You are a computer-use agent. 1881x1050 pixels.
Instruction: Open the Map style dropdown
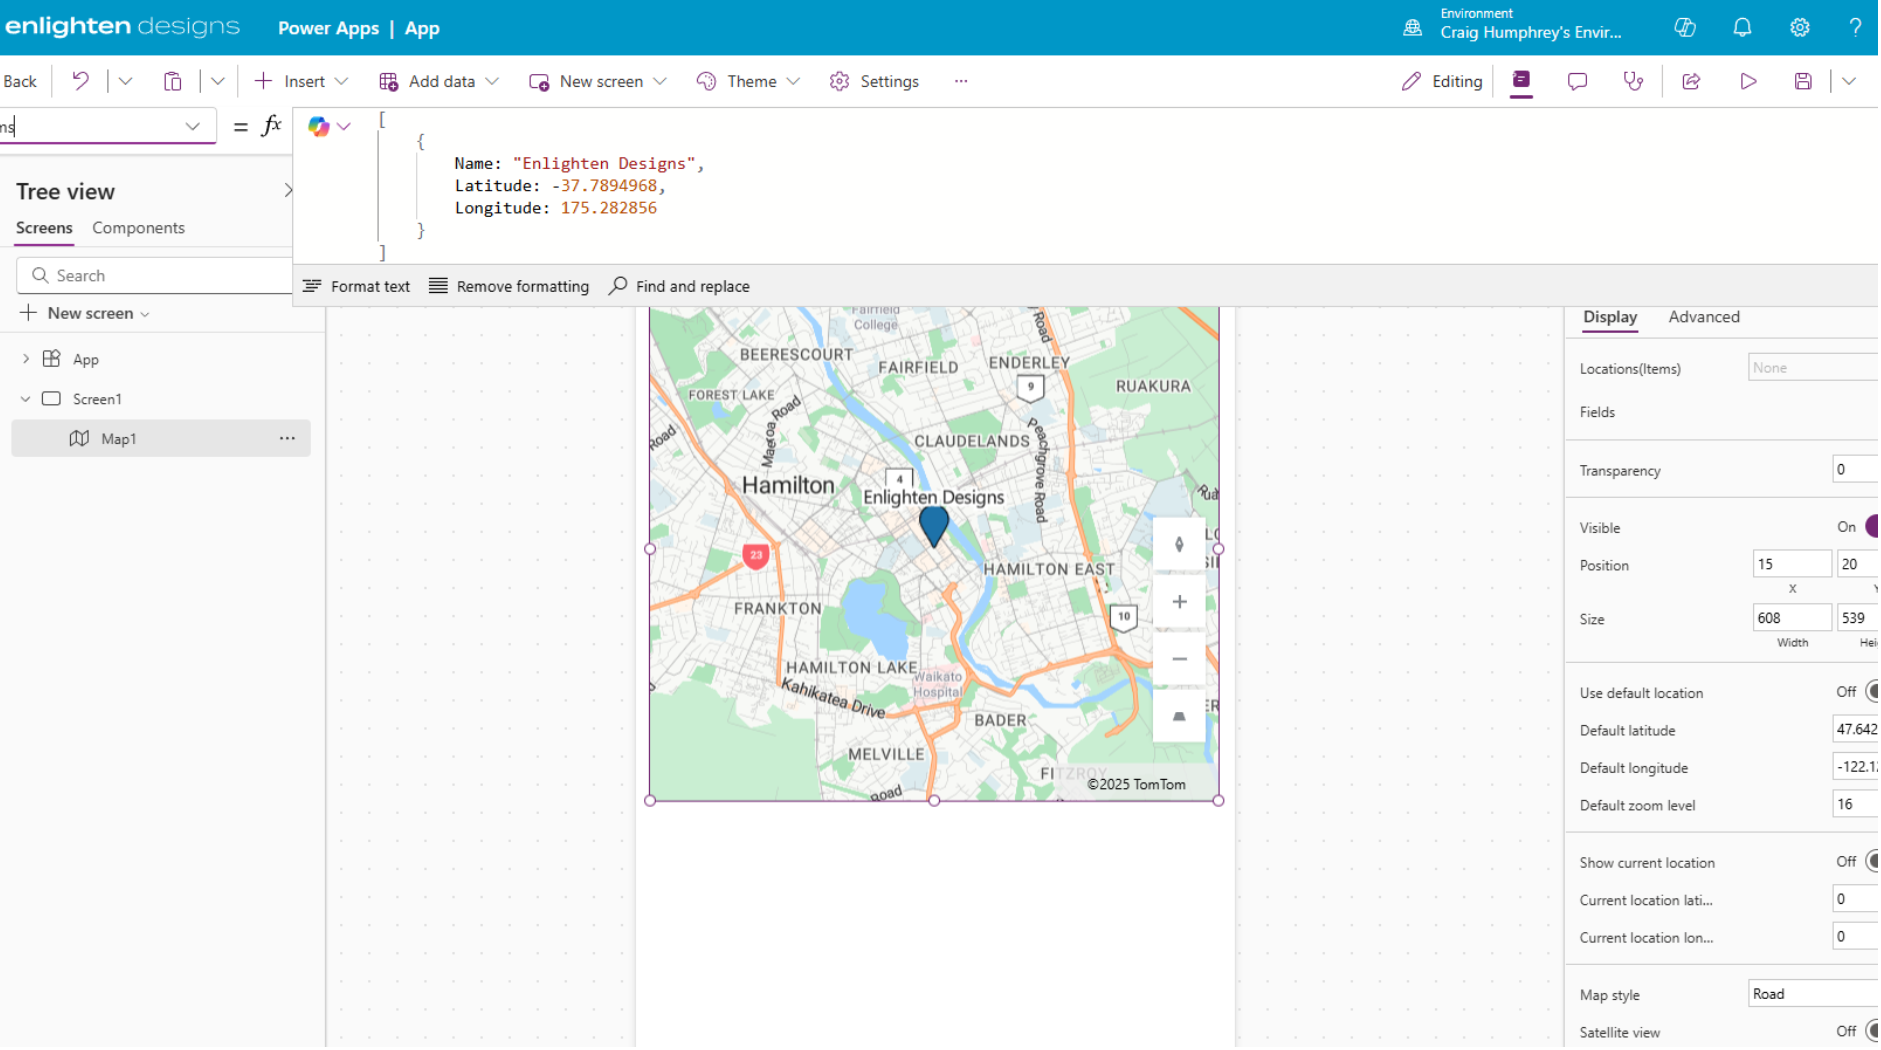1813,995
